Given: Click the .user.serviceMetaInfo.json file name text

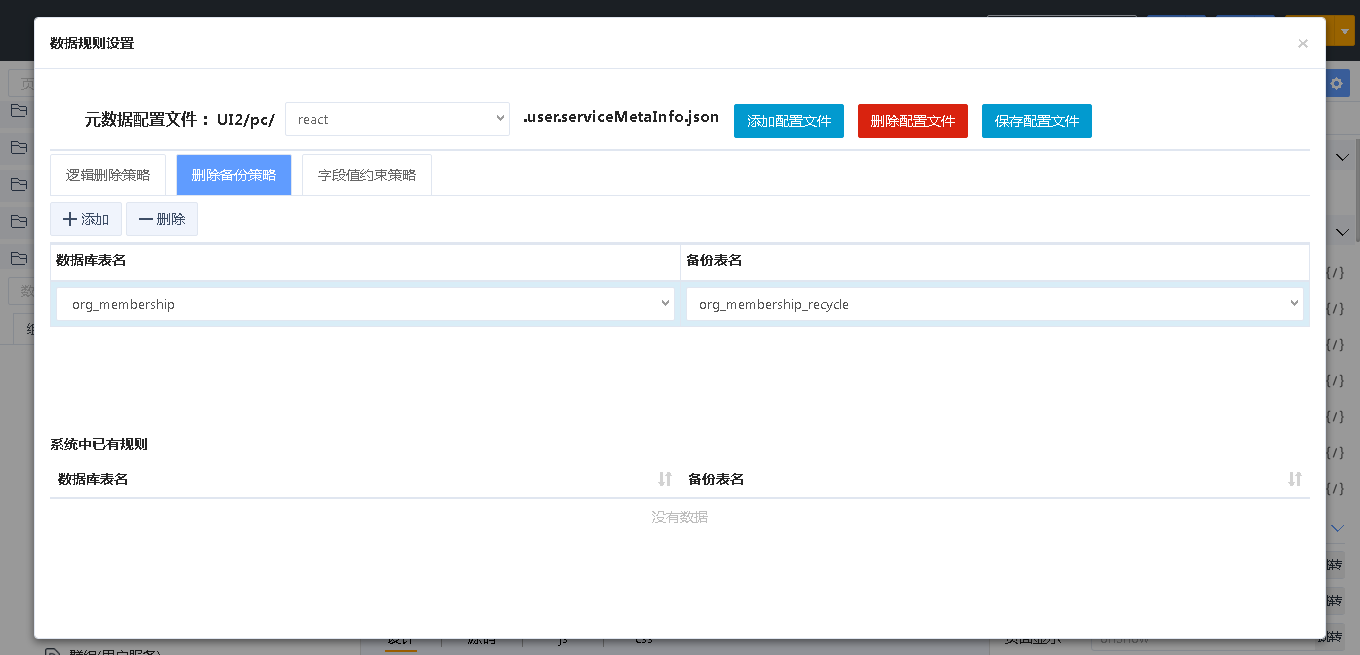Looking at the screenshot, I should (621, 117).
